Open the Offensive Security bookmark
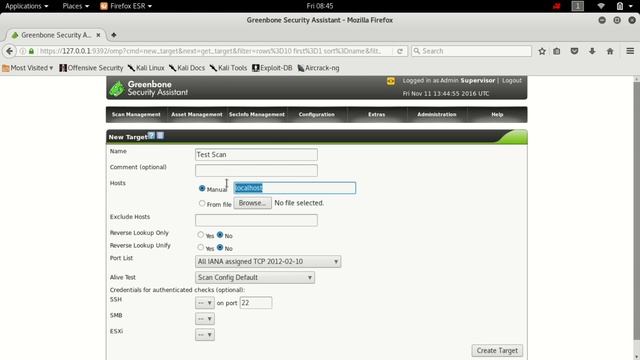640x360 pixels. [91, 68]
